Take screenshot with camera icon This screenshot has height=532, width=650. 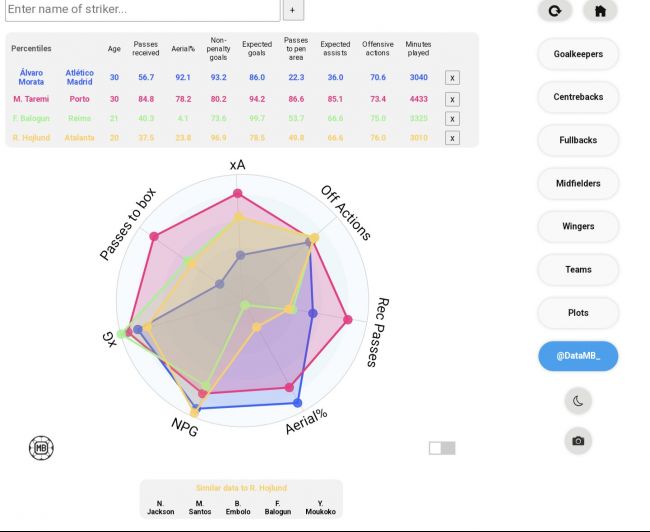coord(578,441)
